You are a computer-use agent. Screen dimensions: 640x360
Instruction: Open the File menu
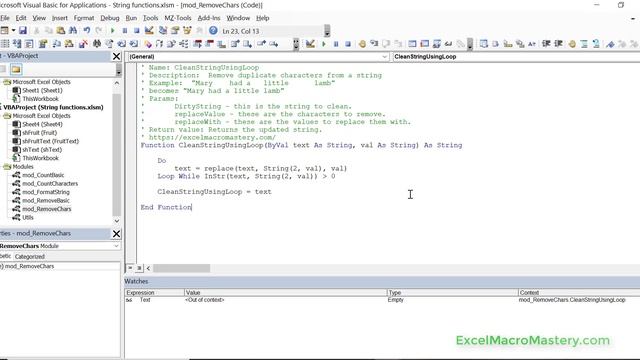[5, 18]
